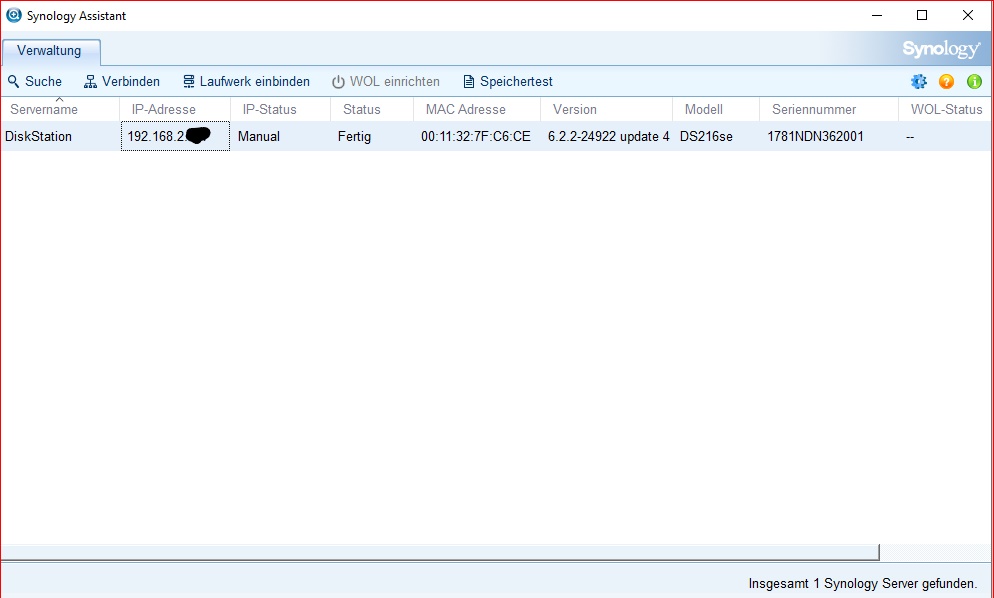Sort by the IP-Adresse column header
Screen dimensions: 994x598
175,109
